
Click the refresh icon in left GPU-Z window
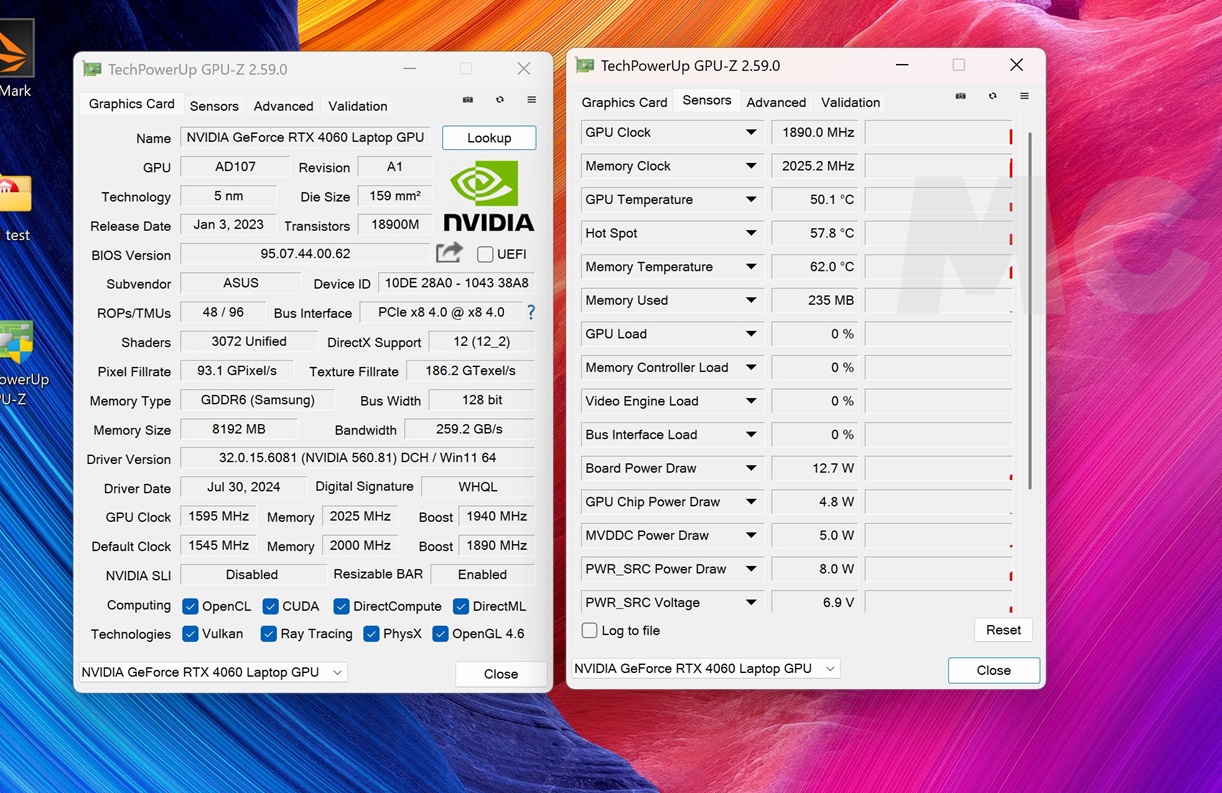pos(499,100)
